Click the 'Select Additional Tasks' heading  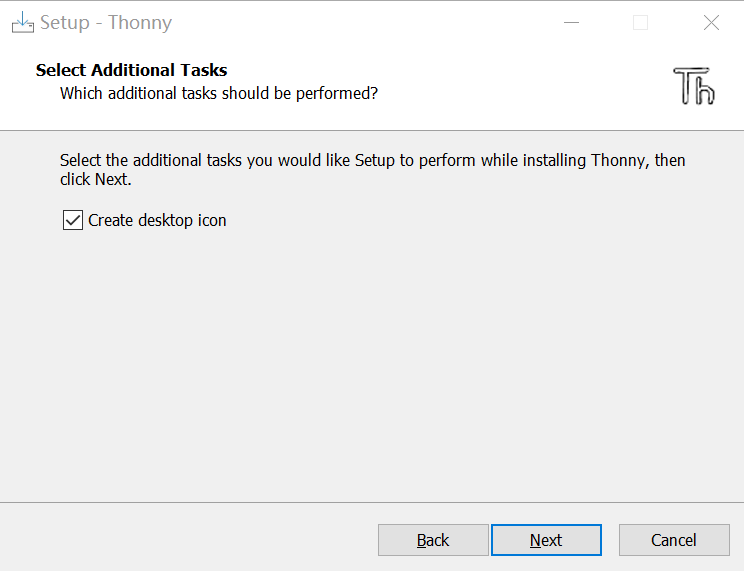(x=131, y=70)
